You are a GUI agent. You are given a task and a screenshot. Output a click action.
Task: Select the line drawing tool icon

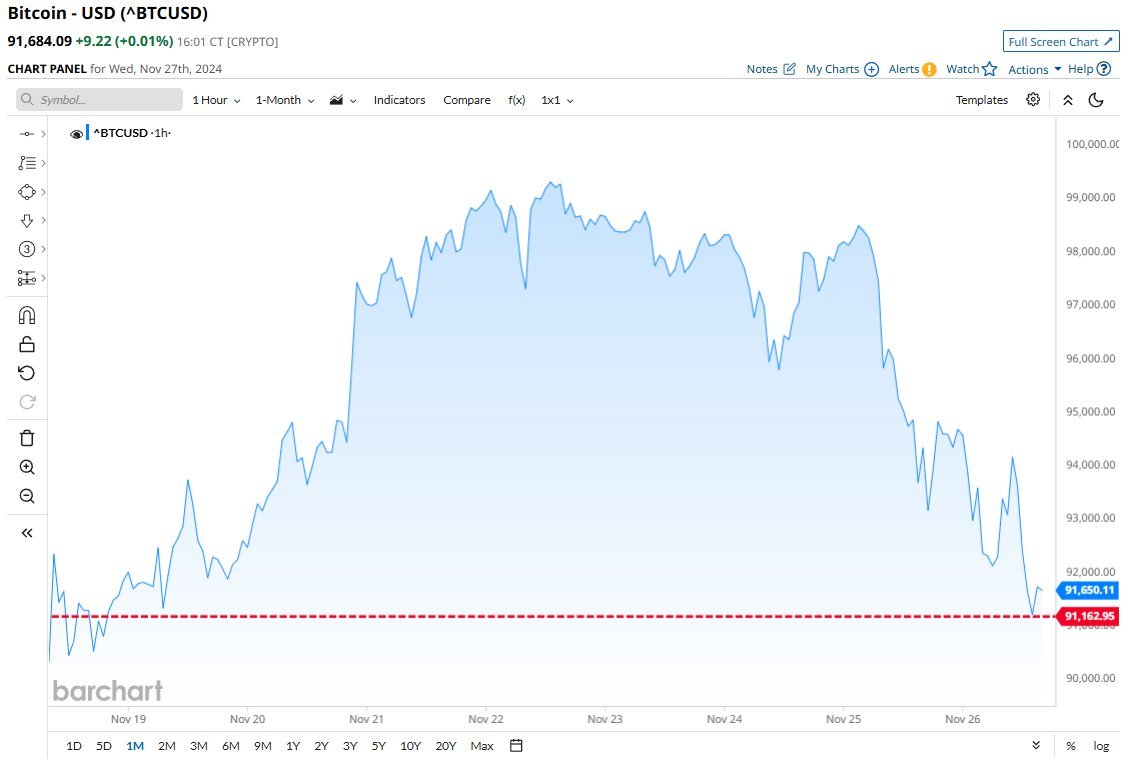tap(27, 134)
